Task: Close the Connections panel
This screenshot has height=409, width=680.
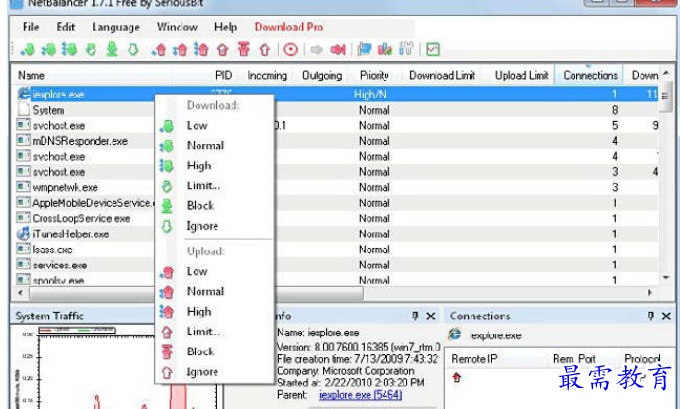Action: click(667, 316)
